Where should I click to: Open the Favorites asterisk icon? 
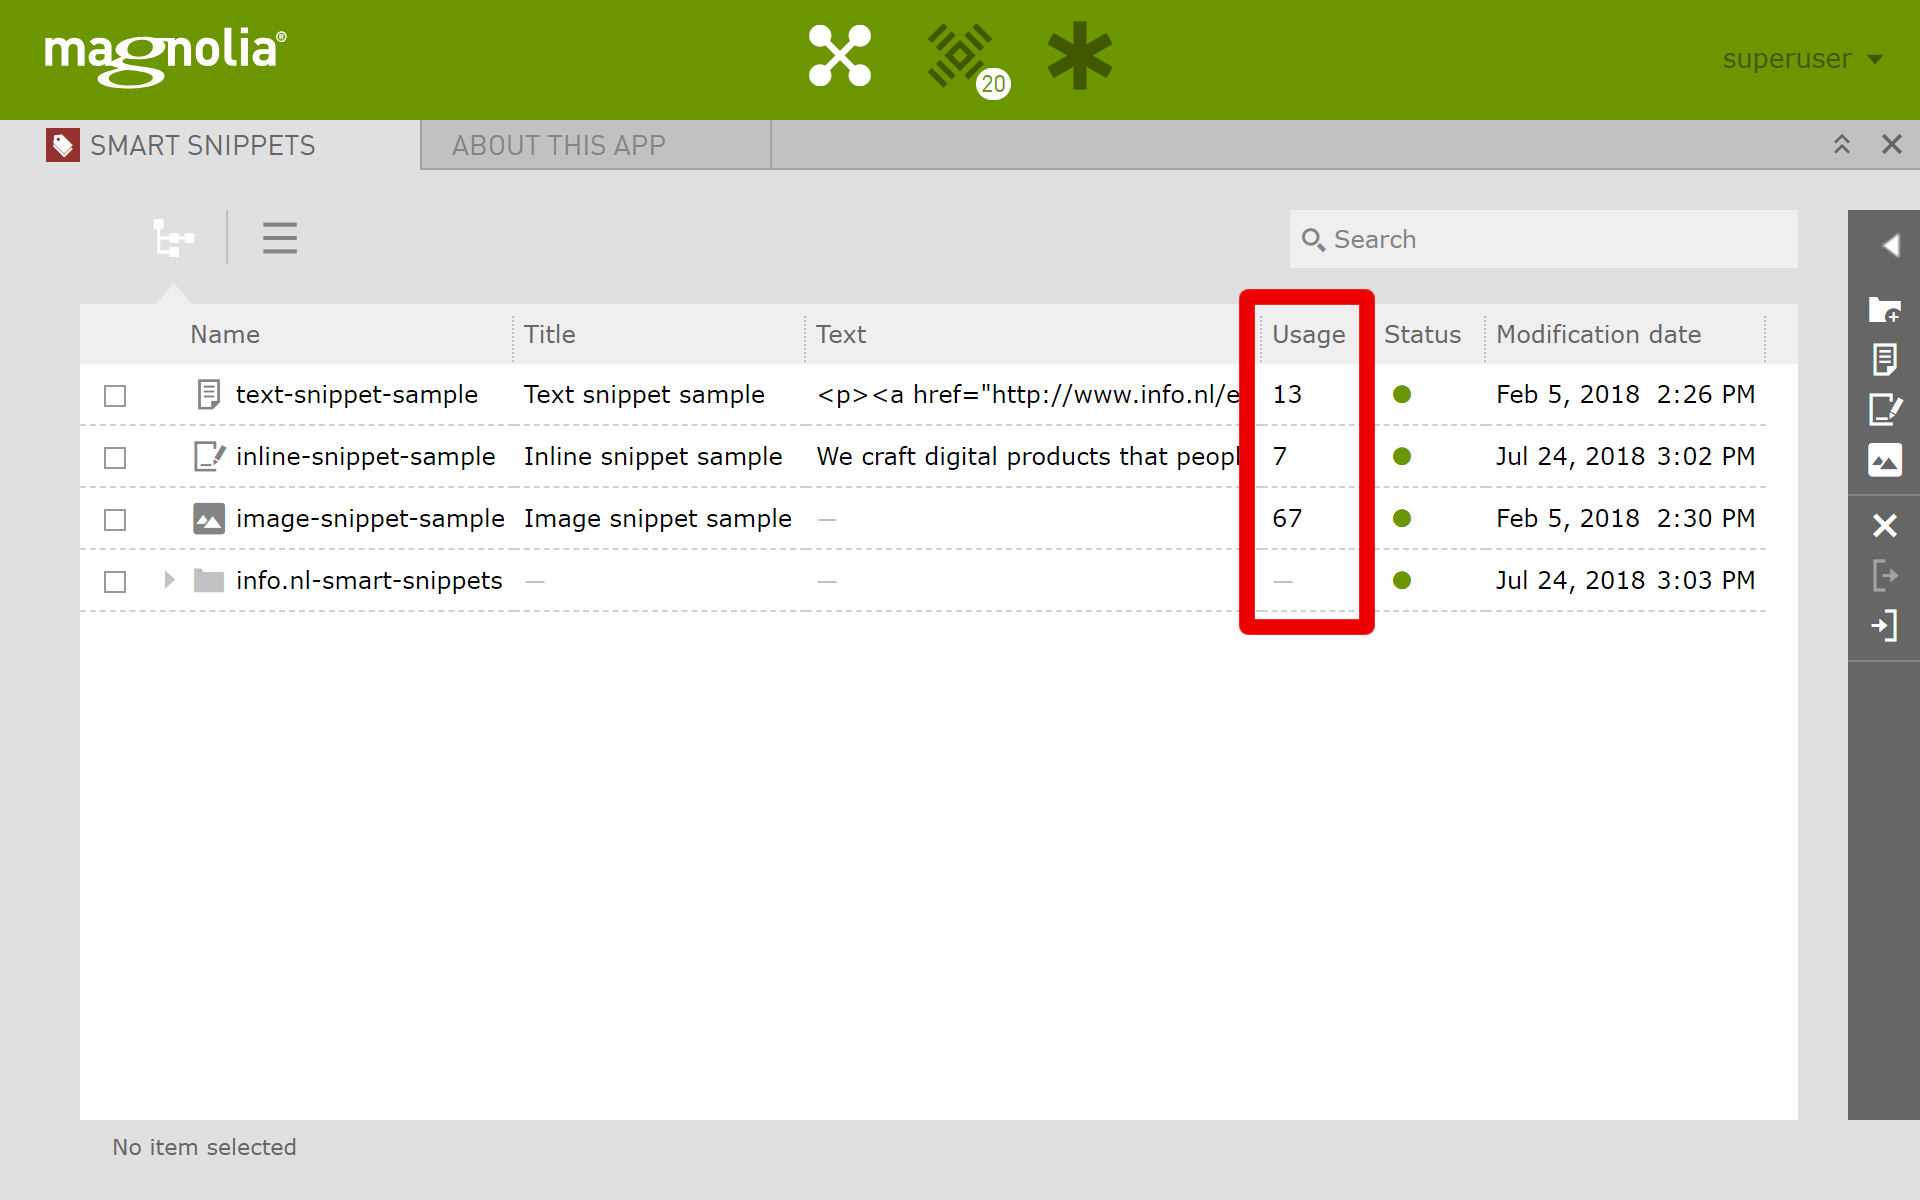(x=1079, y=56)
